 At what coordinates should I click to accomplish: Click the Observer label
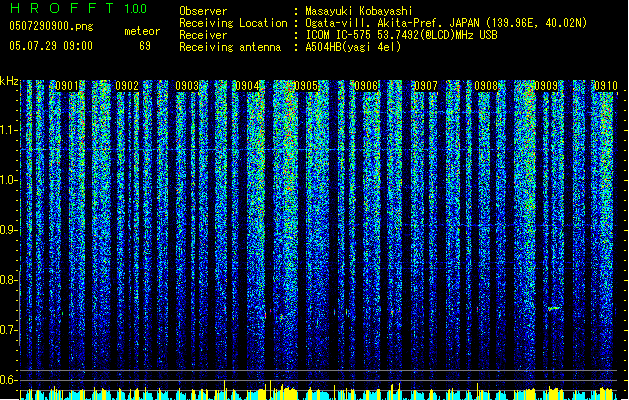[x=203, y=11]
